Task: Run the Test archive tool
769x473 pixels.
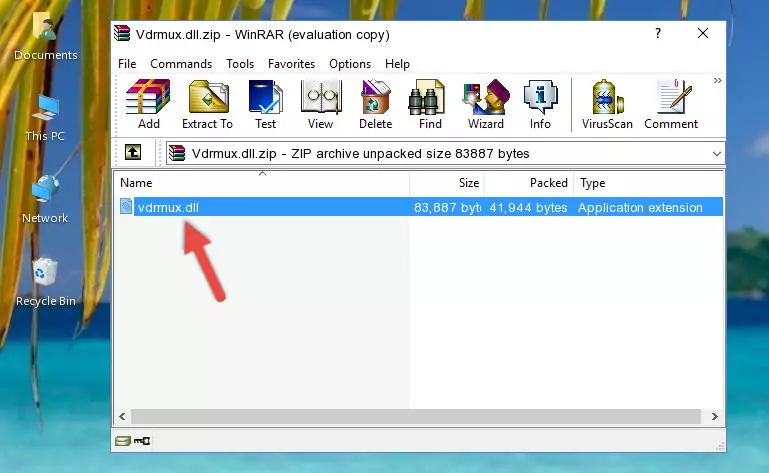Action: (265, 105)
